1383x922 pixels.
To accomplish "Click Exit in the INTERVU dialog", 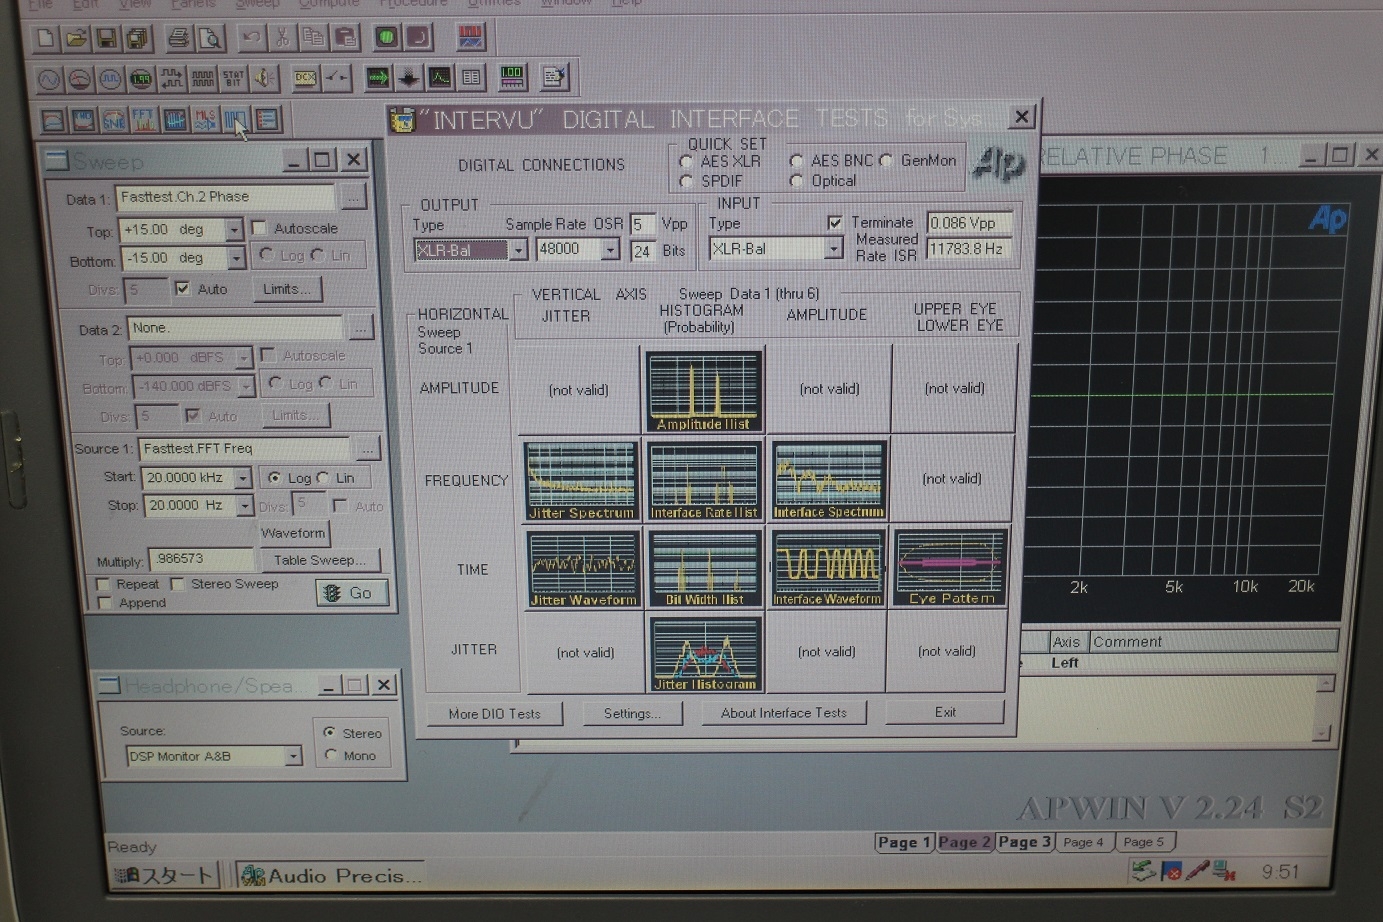I will pos(945,712).
